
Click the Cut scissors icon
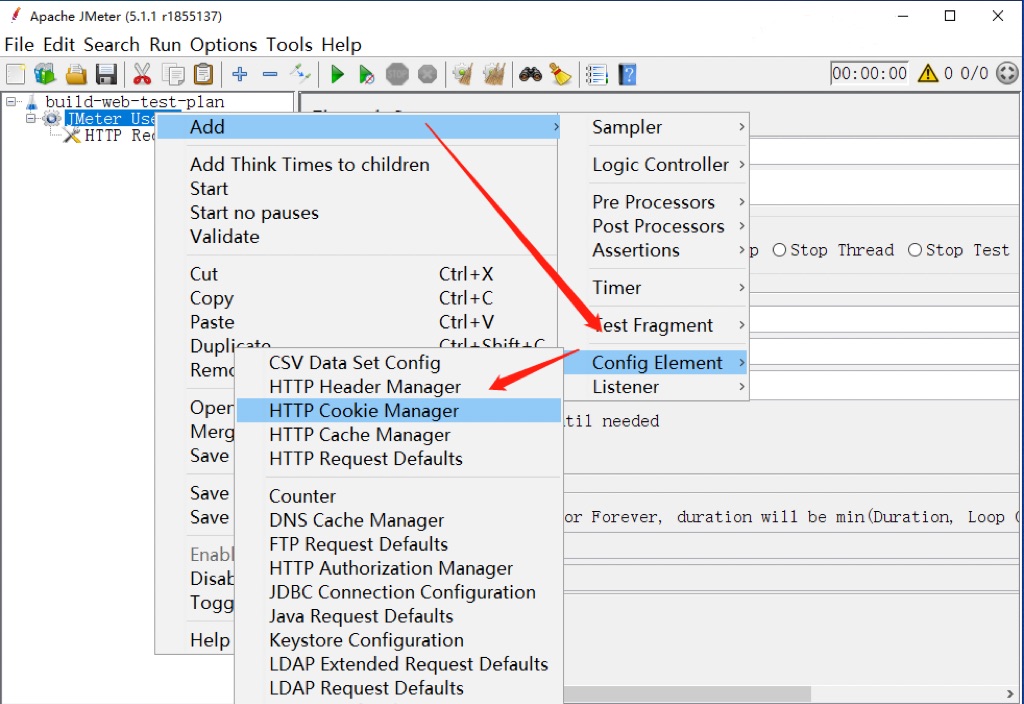click(x=142, y=74)
